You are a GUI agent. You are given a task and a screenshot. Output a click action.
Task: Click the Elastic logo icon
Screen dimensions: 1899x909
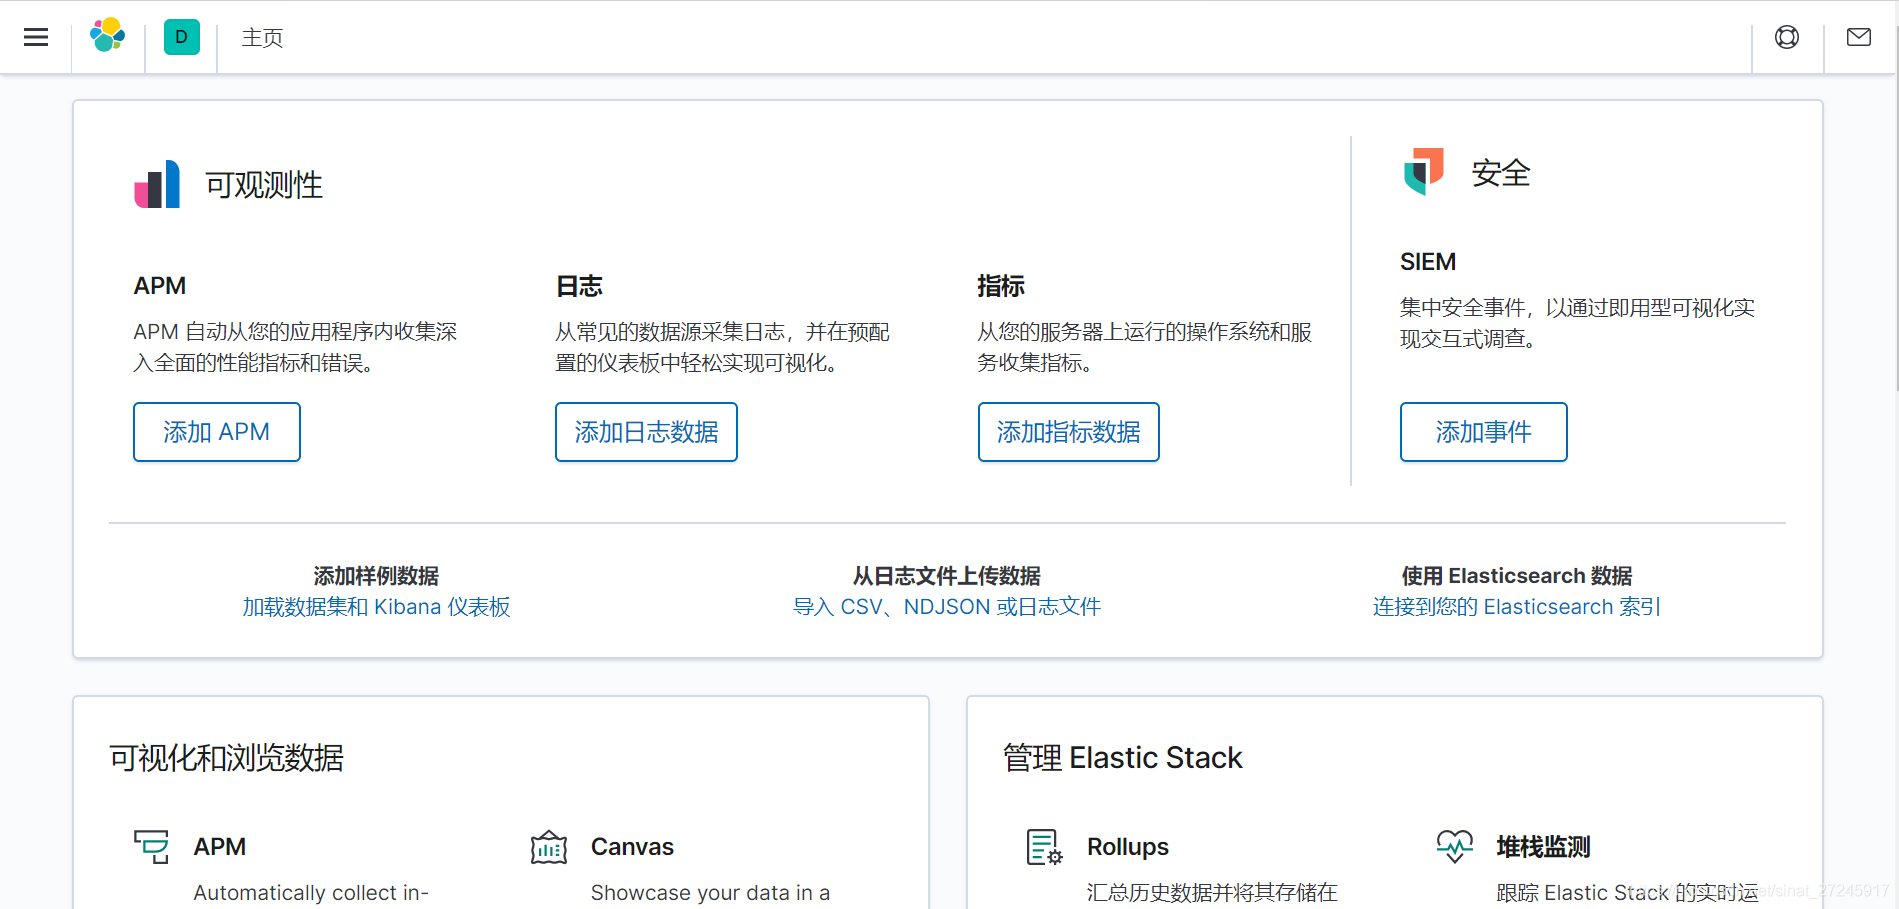point(107,36)
